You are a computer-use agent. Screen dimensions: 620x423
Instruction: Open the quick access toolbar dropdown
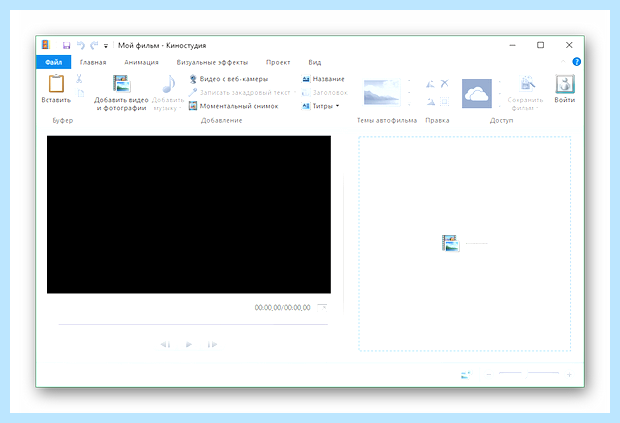tap(106, 46)
